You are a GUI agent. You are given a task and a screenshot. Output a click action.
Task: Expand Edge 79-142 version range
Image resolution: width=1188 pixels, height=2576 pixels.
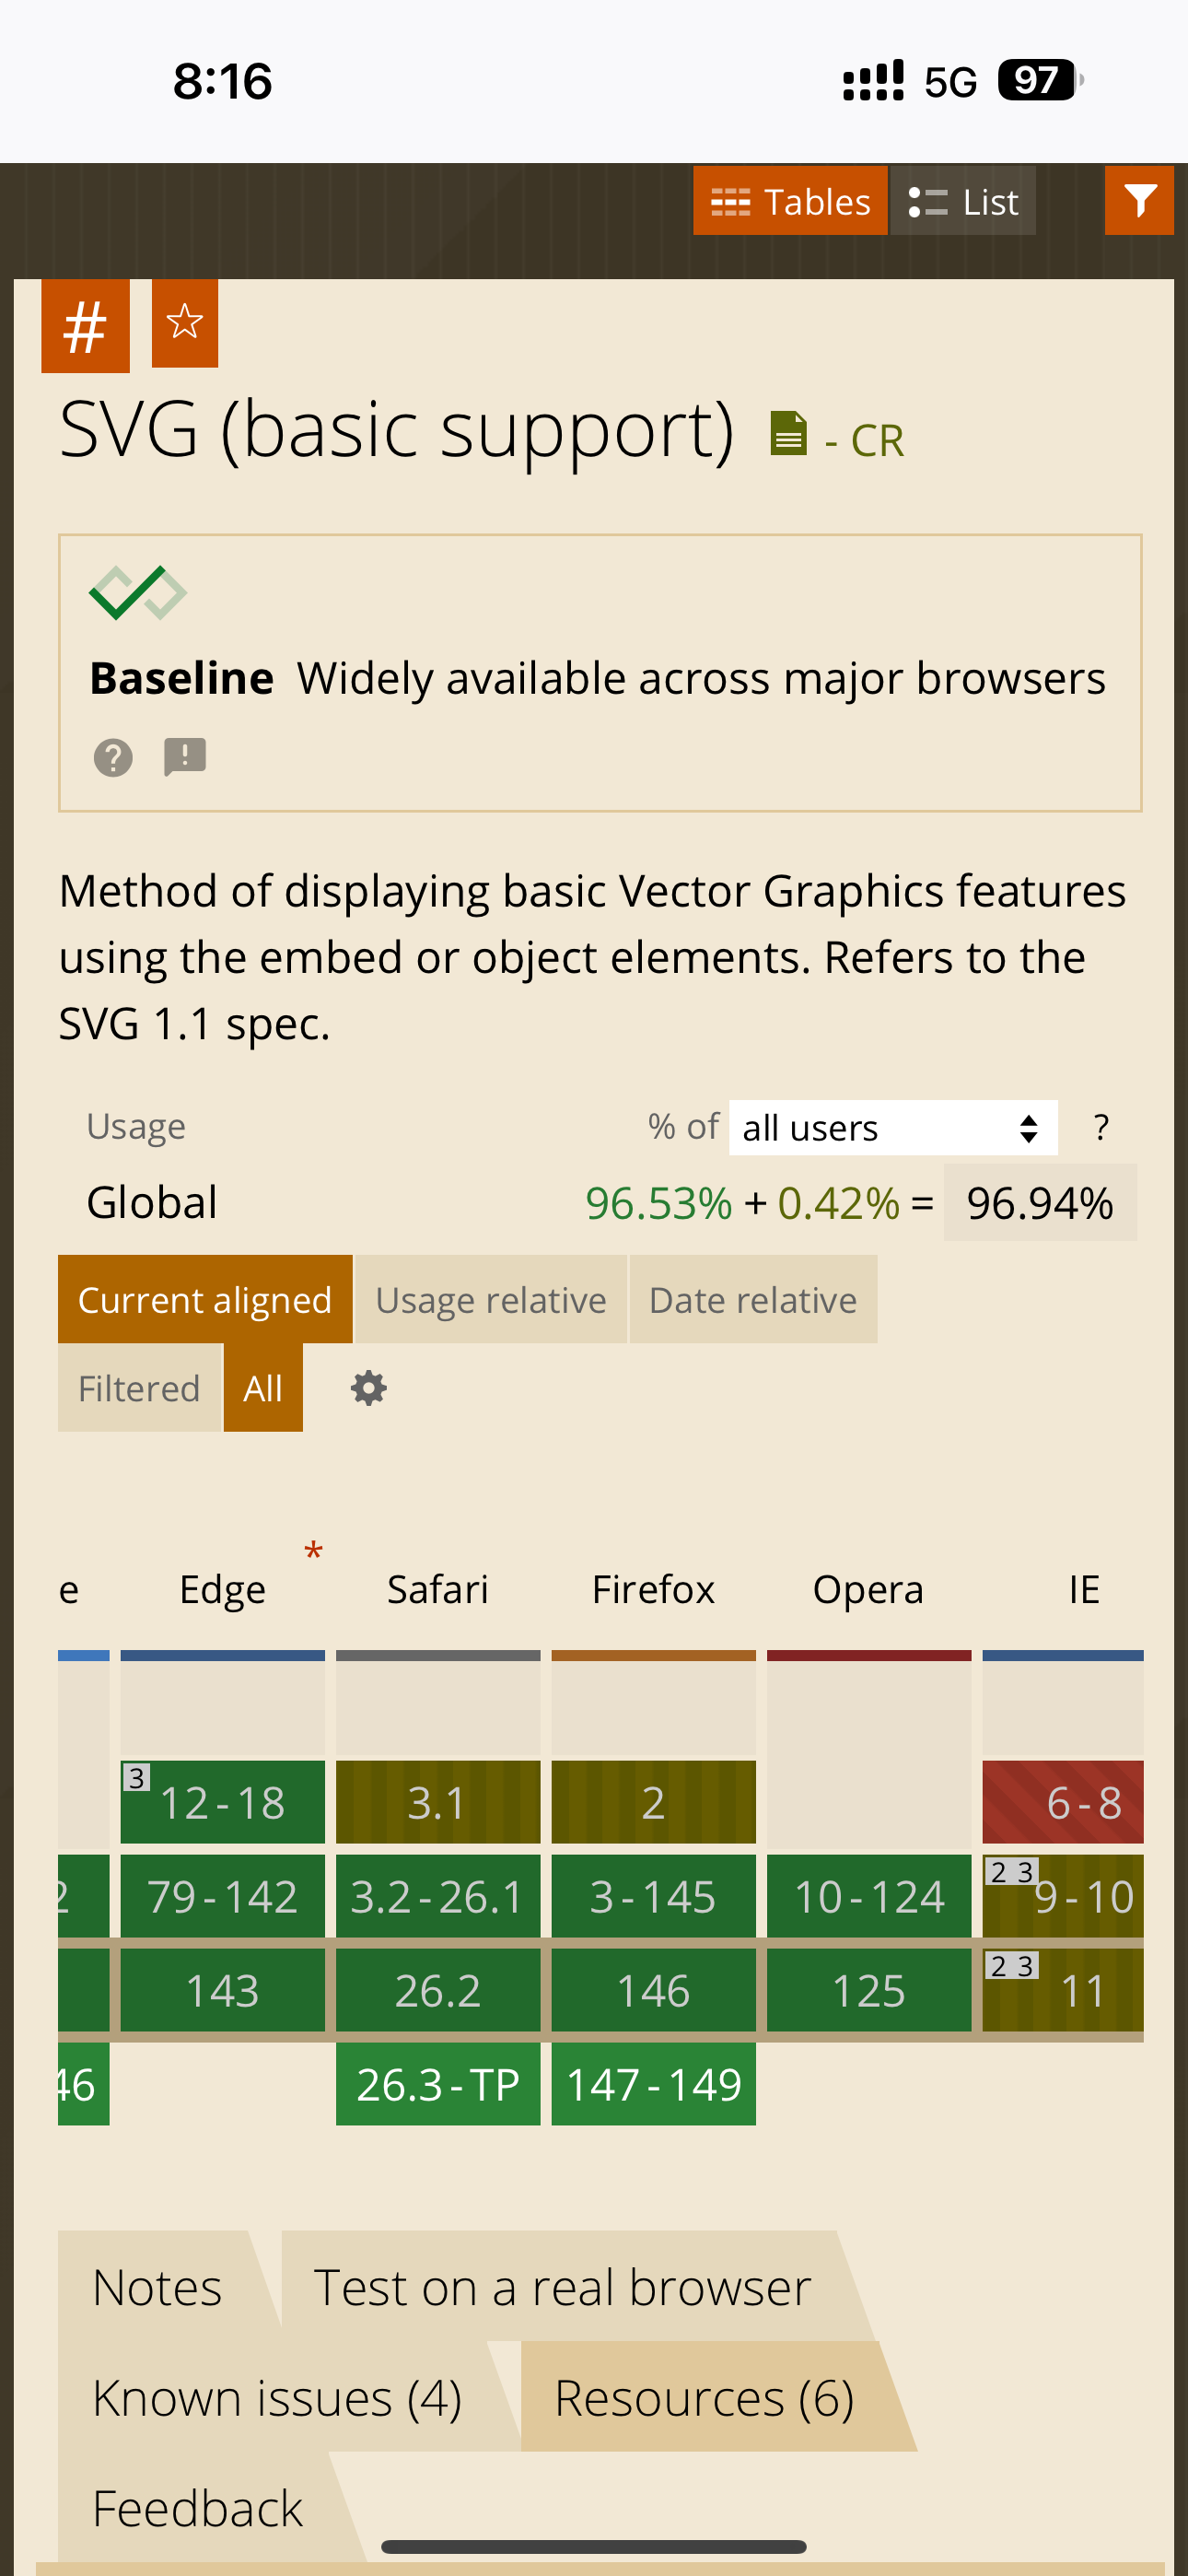click(222, 1896)
